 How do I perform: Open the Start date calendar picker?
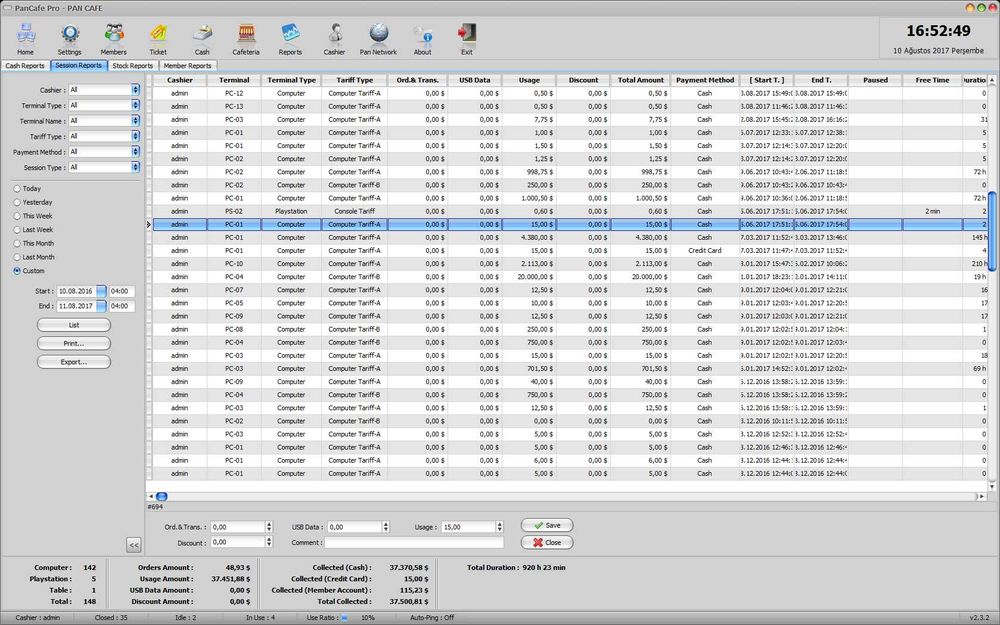(x=101, y=291)
